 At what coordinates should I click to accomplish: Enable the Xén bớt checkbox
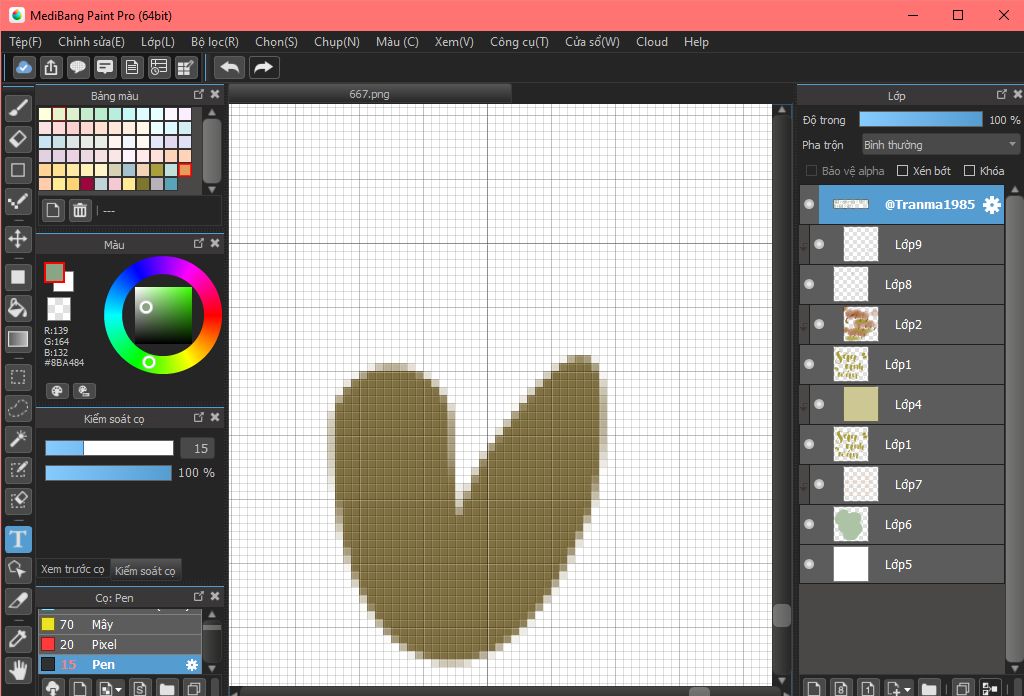tap(903, 171)
